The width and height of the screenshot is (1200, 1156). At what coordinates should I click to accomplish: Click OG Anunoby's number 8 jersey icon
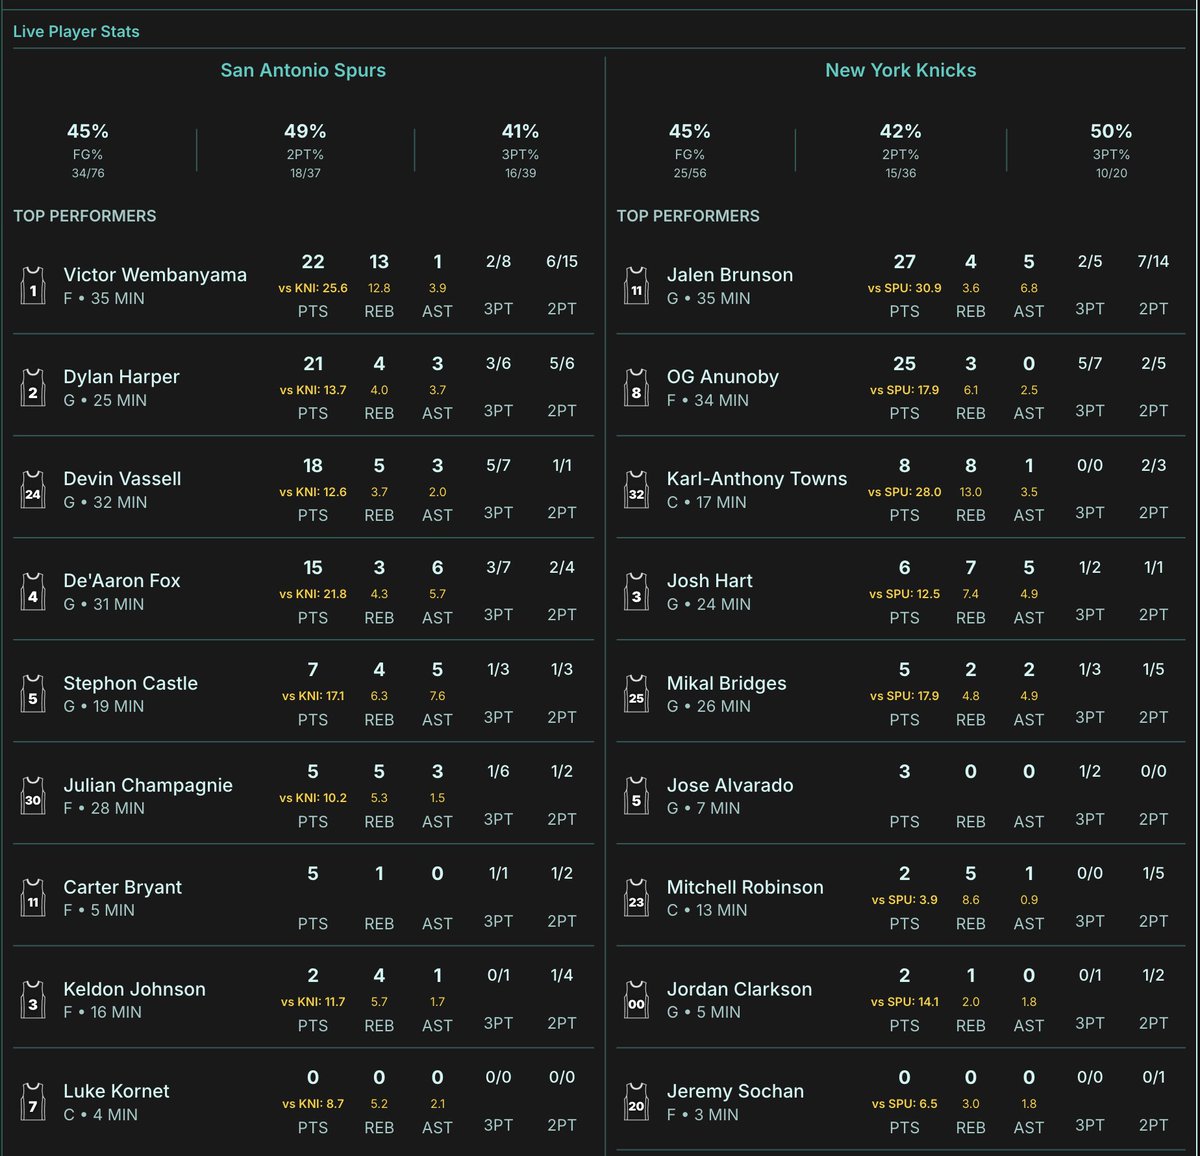(x=636, y=388)
